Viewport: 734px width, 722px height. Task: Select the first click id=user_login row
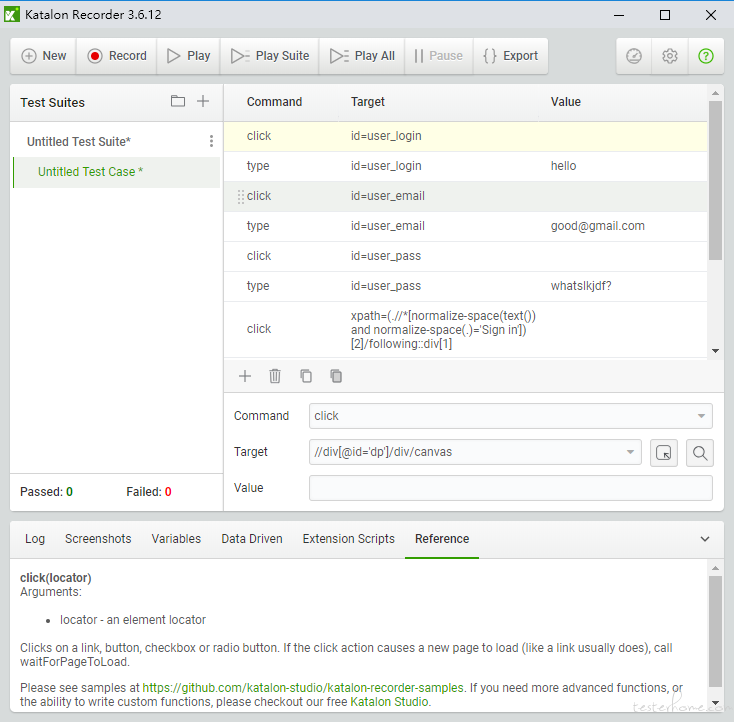pos(466,136)
